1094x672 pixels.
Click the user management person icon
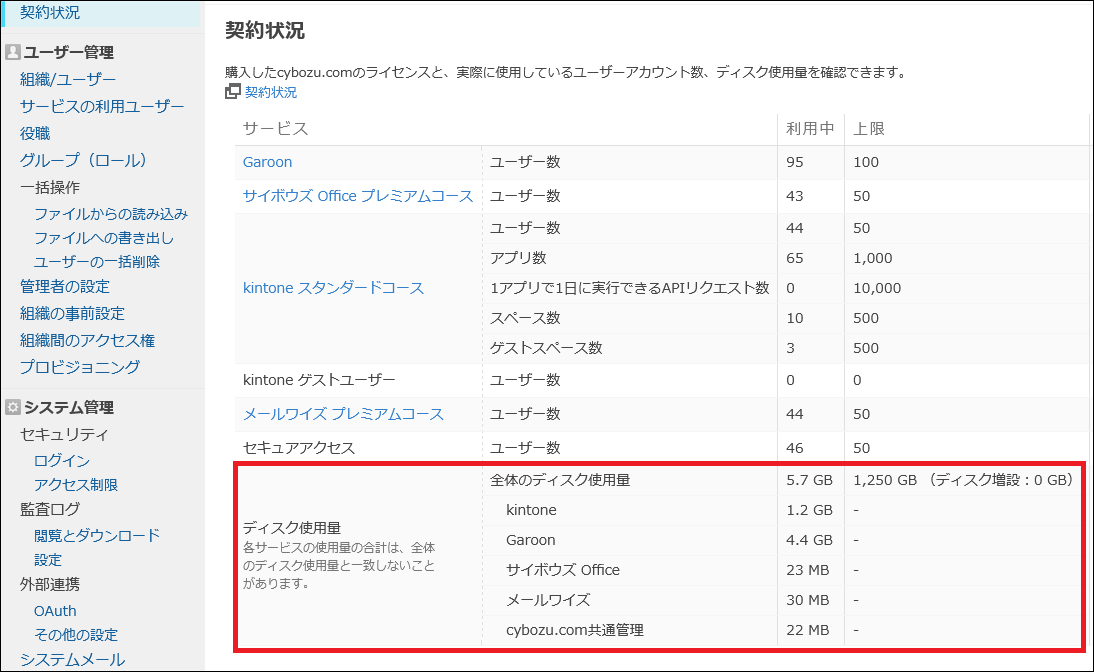pos(12,53)
